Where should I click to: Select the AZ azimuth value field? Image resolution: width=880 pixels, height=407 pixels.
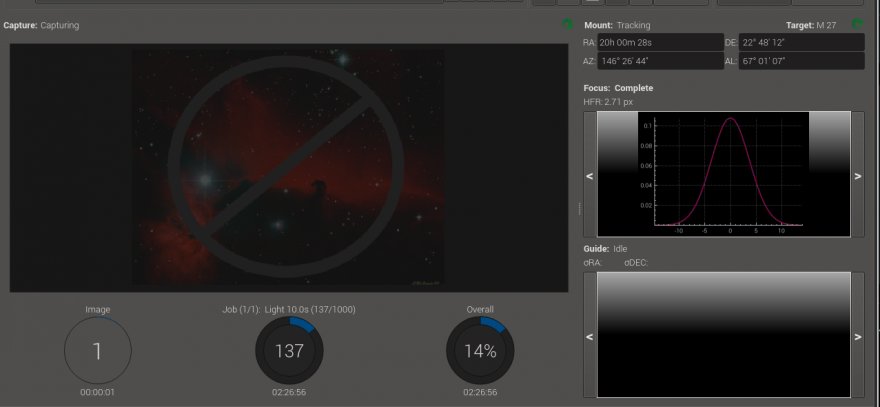[660, 62]
